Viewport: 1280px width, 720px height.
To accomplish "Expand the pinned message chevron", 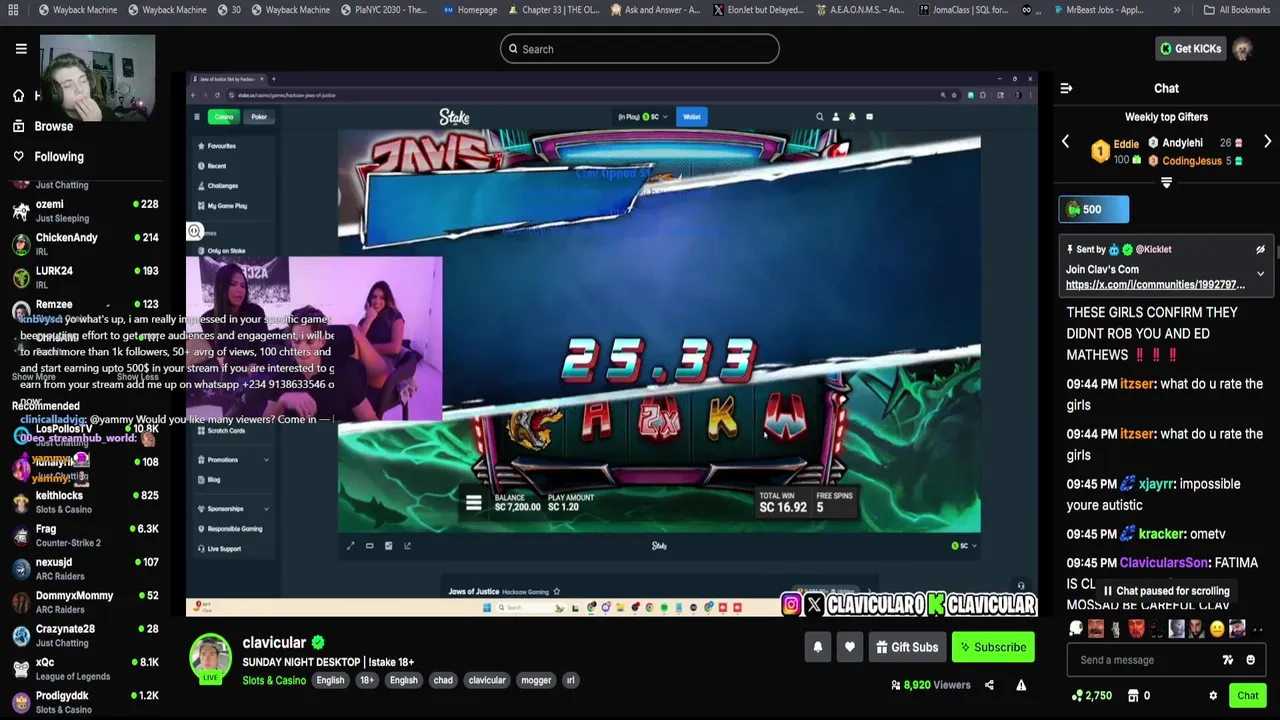I will click(1260, 273).
